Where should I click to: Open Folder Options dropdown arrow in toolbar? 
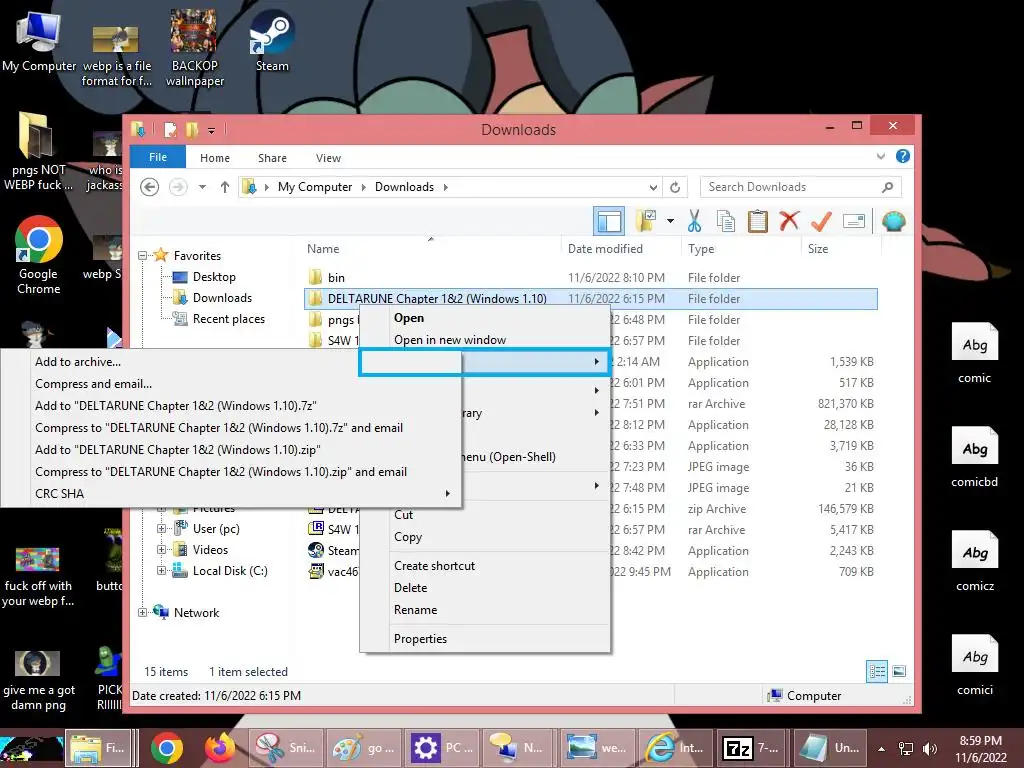(670, 221)
